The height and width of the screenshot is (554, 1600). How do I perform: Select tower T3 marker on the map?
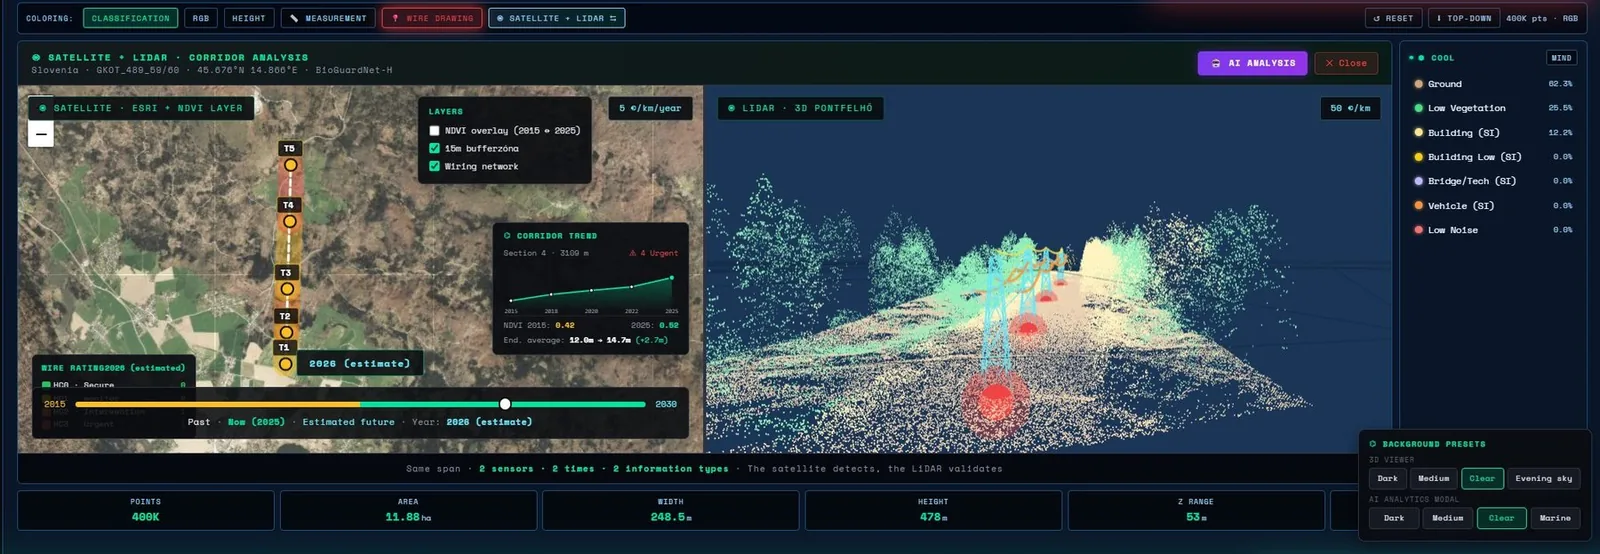tap(287, 289)
